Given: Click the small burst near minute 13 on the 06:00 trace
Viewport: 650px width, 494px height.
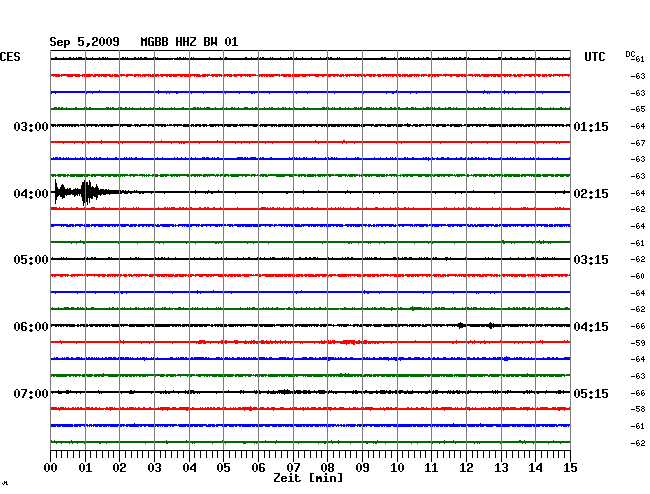Looking at the screenshot, I should (491, 325).
